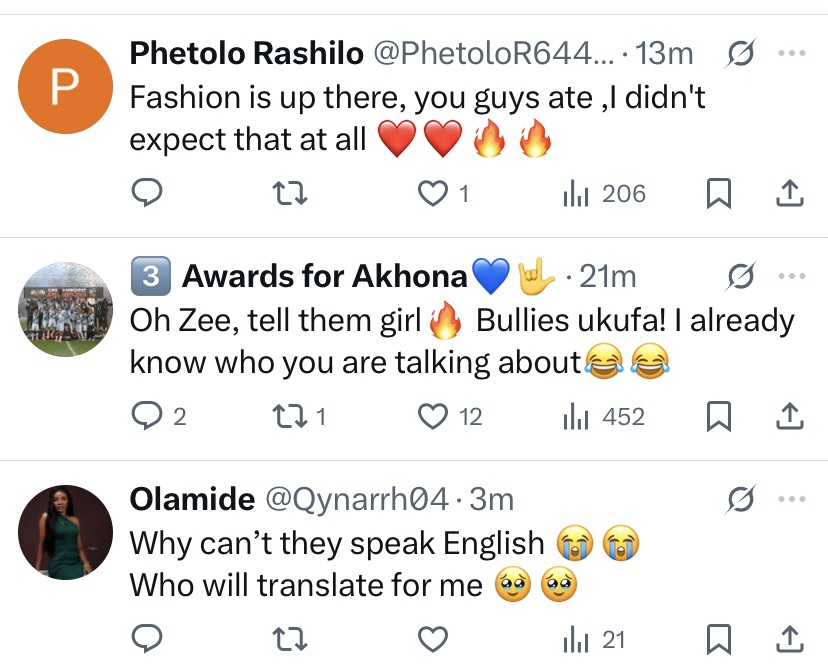828x667 pixels.
Task: View analytics showing 206 views
Action: 604,193
